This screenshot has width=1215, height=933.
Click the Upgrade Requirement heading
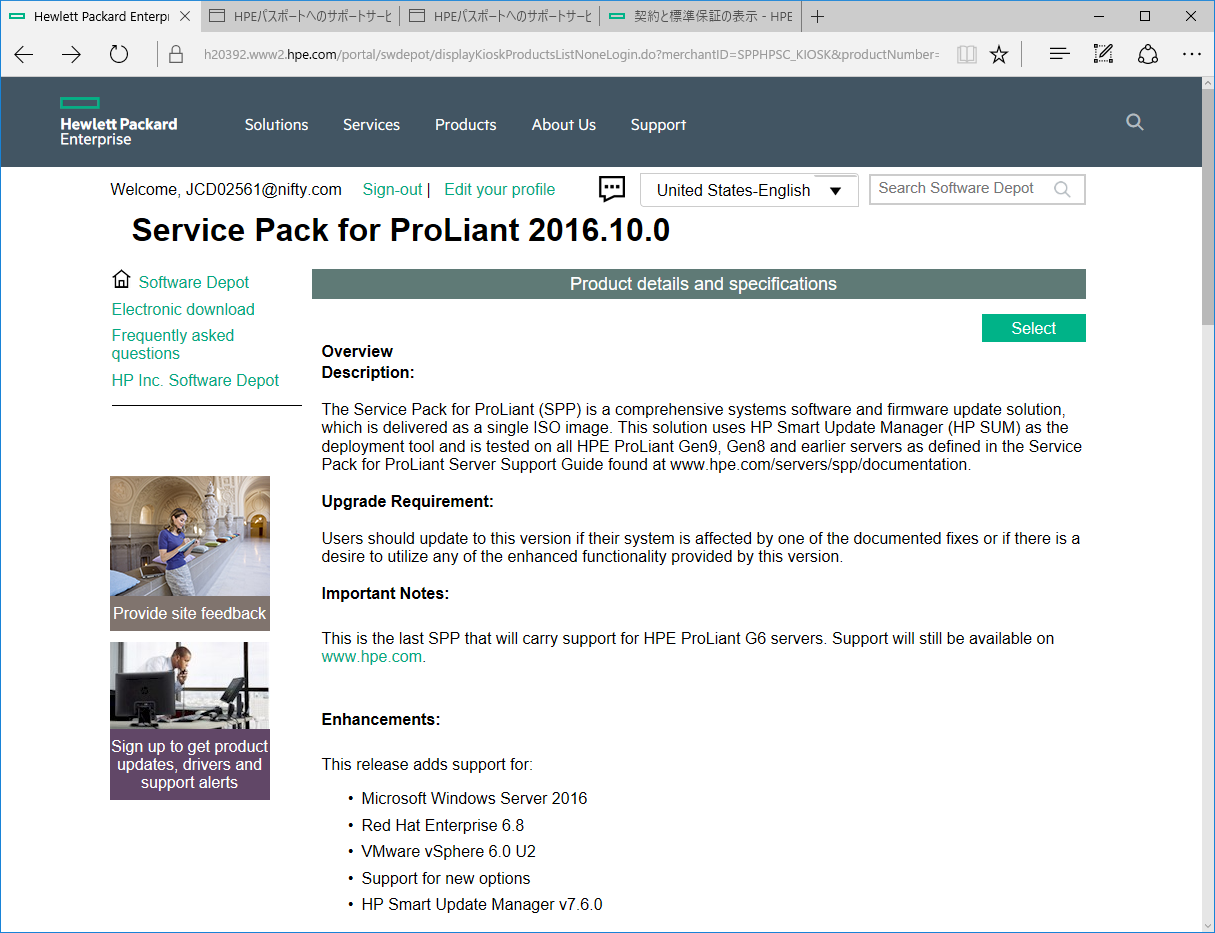pyautogui.click(x=408, y=501)
